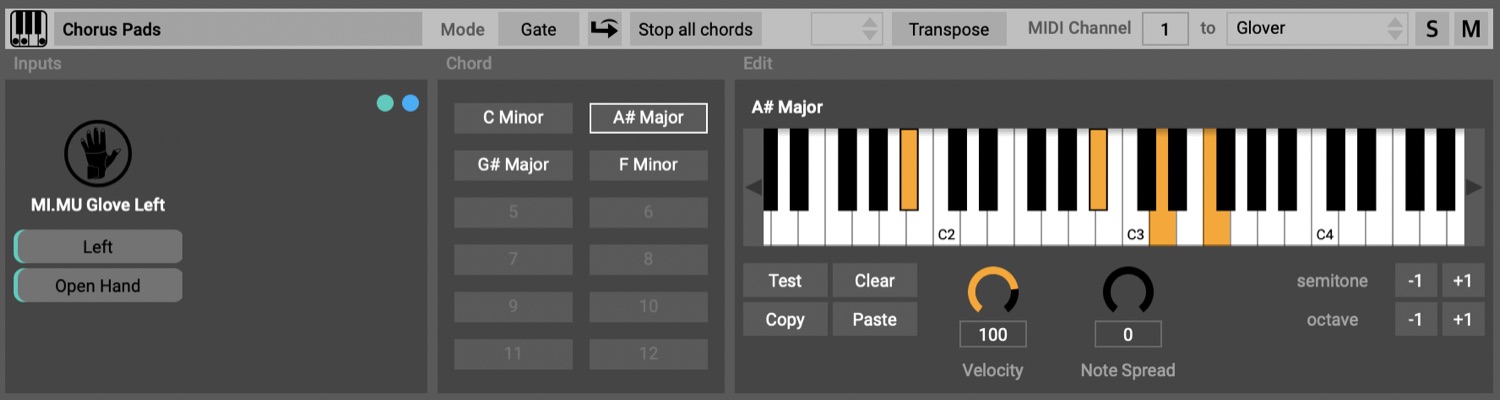Toggle the Gate mode button
Screen dimensions: 1500x400
pos(539,29)
